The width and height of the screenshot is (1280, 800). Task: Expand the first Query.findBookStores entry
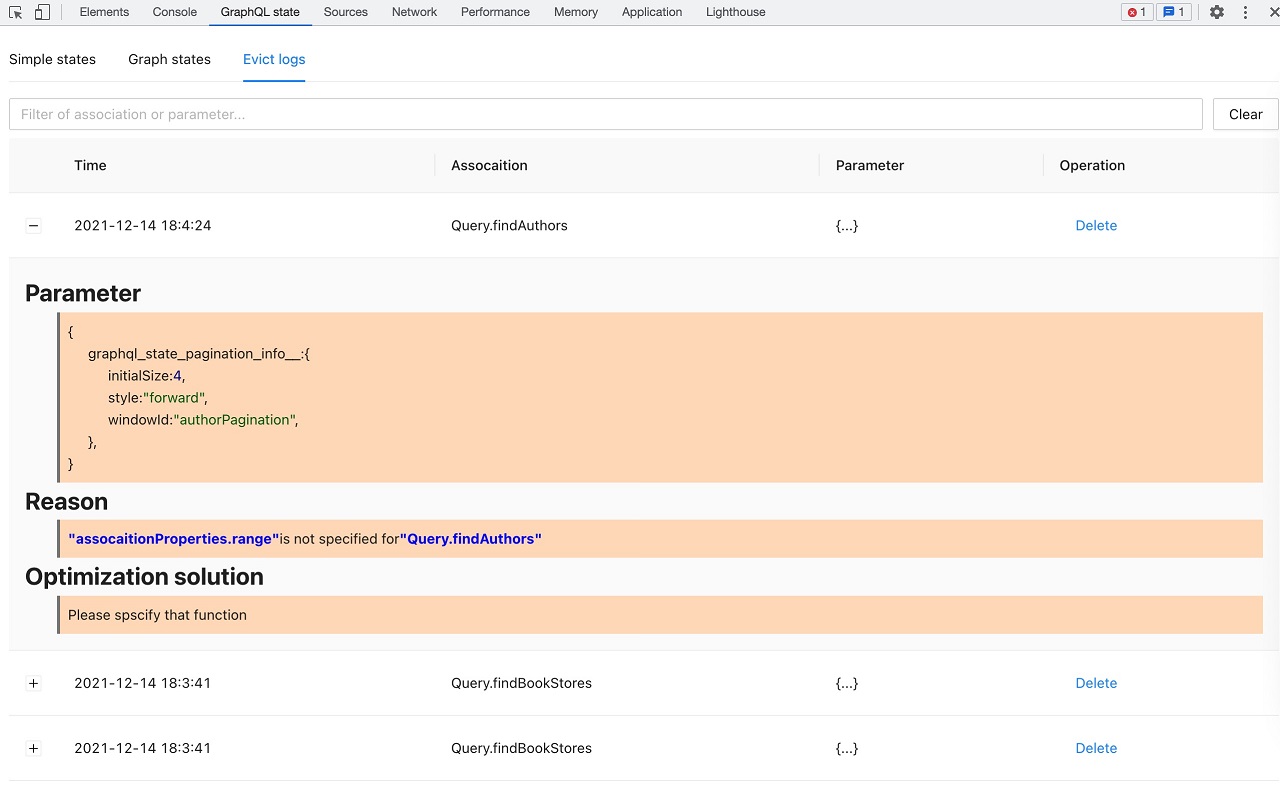point(34,683)
